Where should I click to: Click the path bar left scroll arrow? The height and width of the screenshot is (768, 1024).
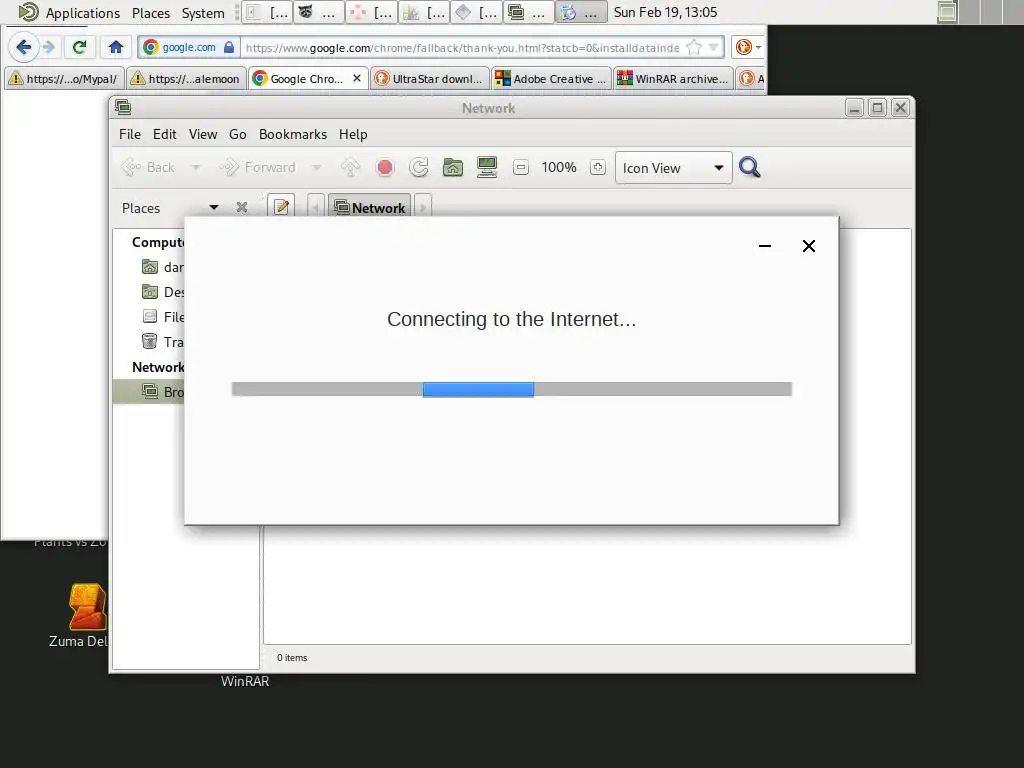(x=315, y=207)
